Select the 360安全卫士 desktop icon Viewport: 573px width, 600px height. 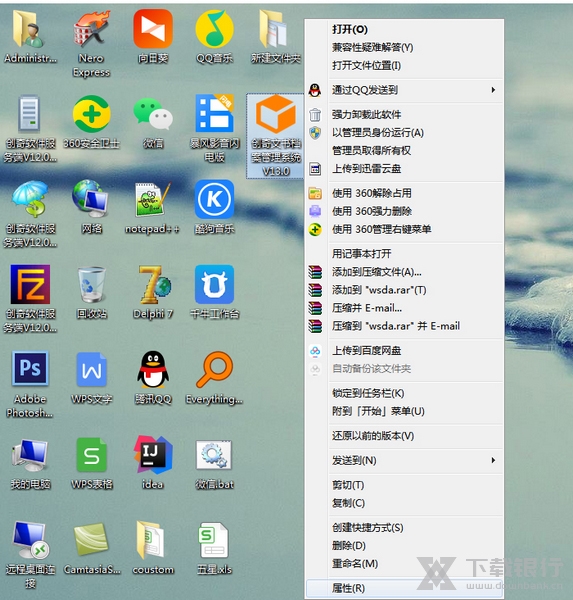[91, 122]
